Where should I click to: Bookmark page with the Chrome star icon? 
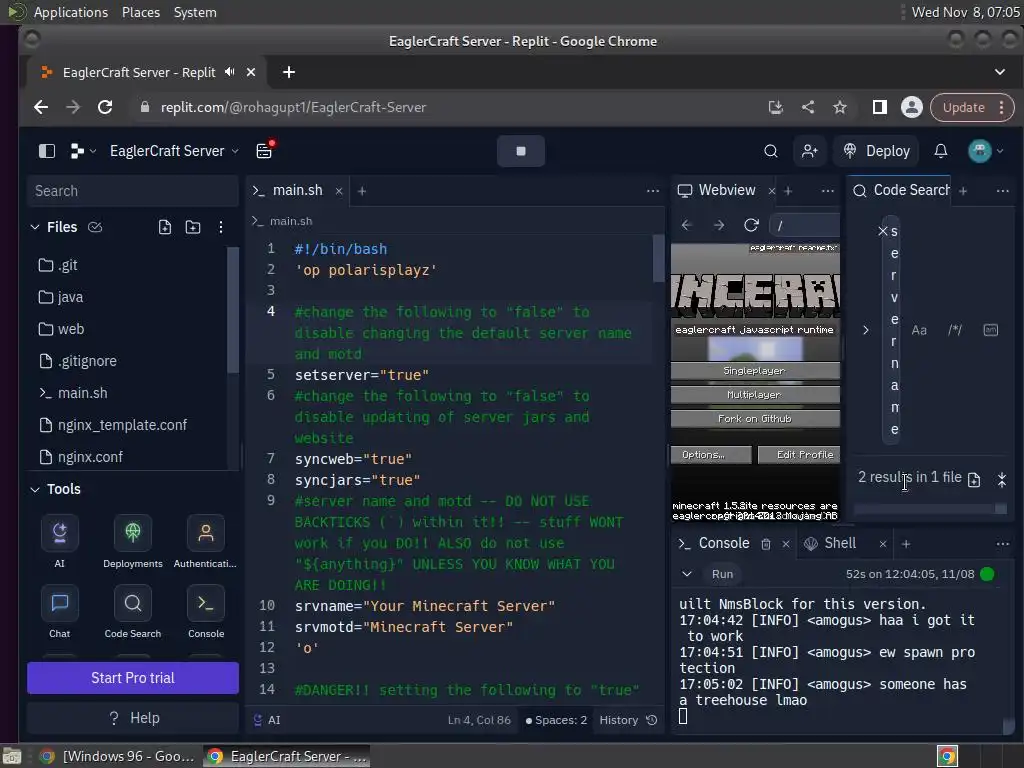[839, 107]
